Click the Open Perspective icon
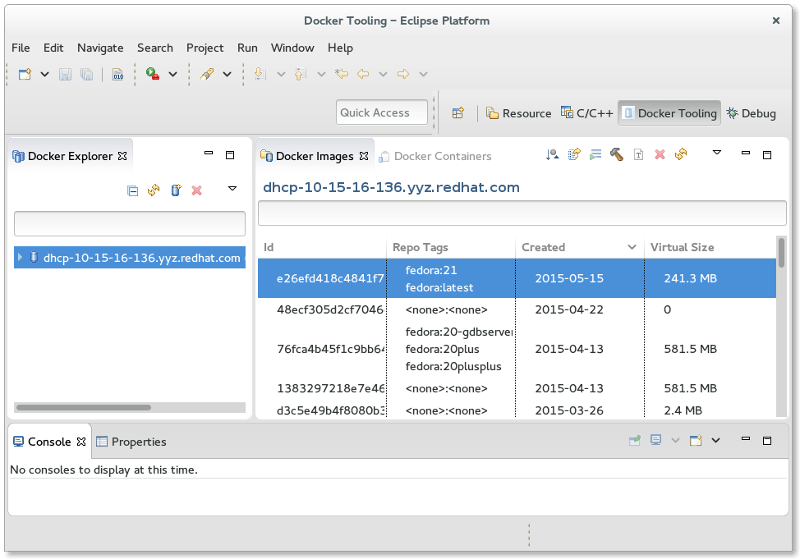The image size is (800, 559). (458, 113)
